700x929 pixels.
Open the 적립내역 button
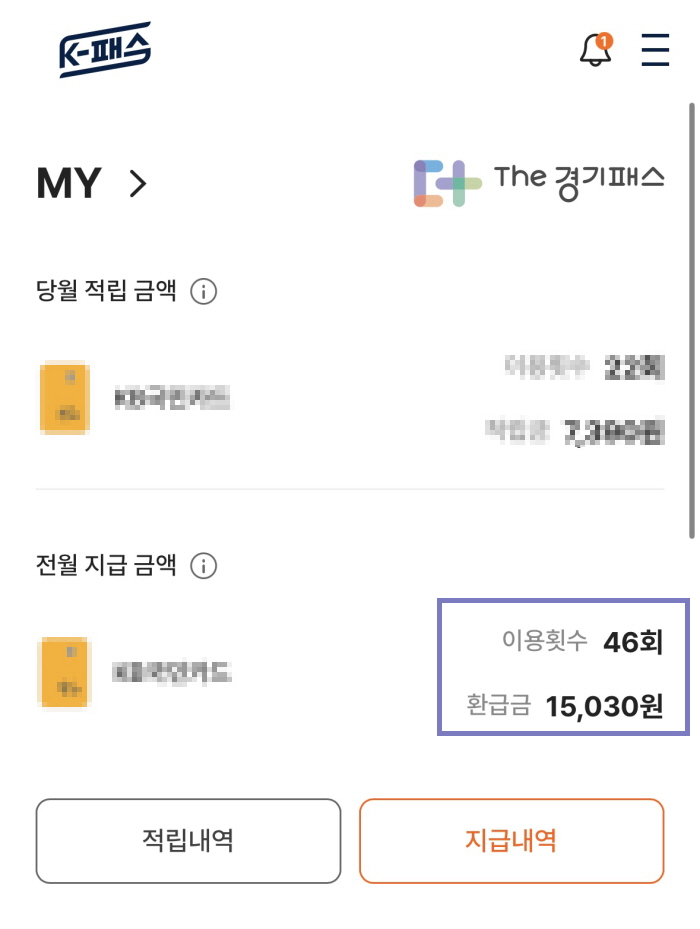point(188,841)
